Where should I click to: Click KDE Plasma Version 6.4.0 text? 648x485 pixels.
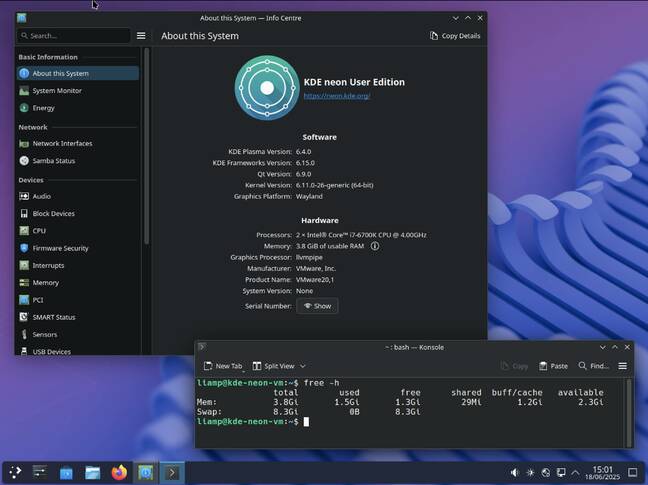tap(303, 152)
